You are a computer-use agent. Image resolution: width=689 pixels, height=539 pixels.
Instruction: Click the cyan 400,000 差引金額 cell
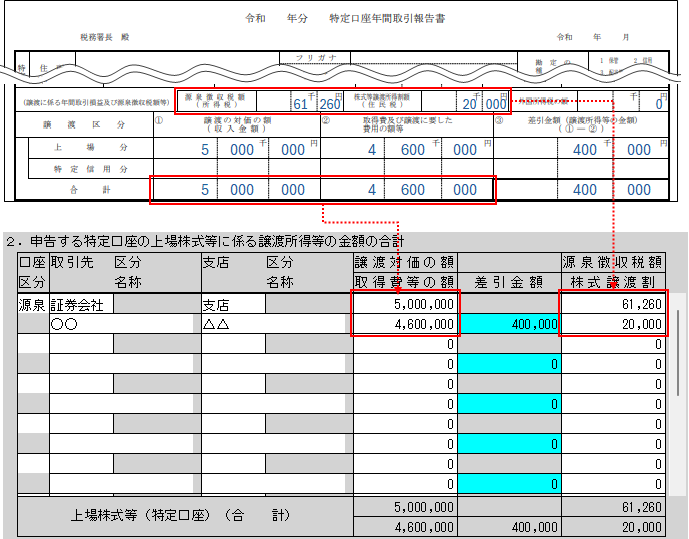tap(509, 324)
